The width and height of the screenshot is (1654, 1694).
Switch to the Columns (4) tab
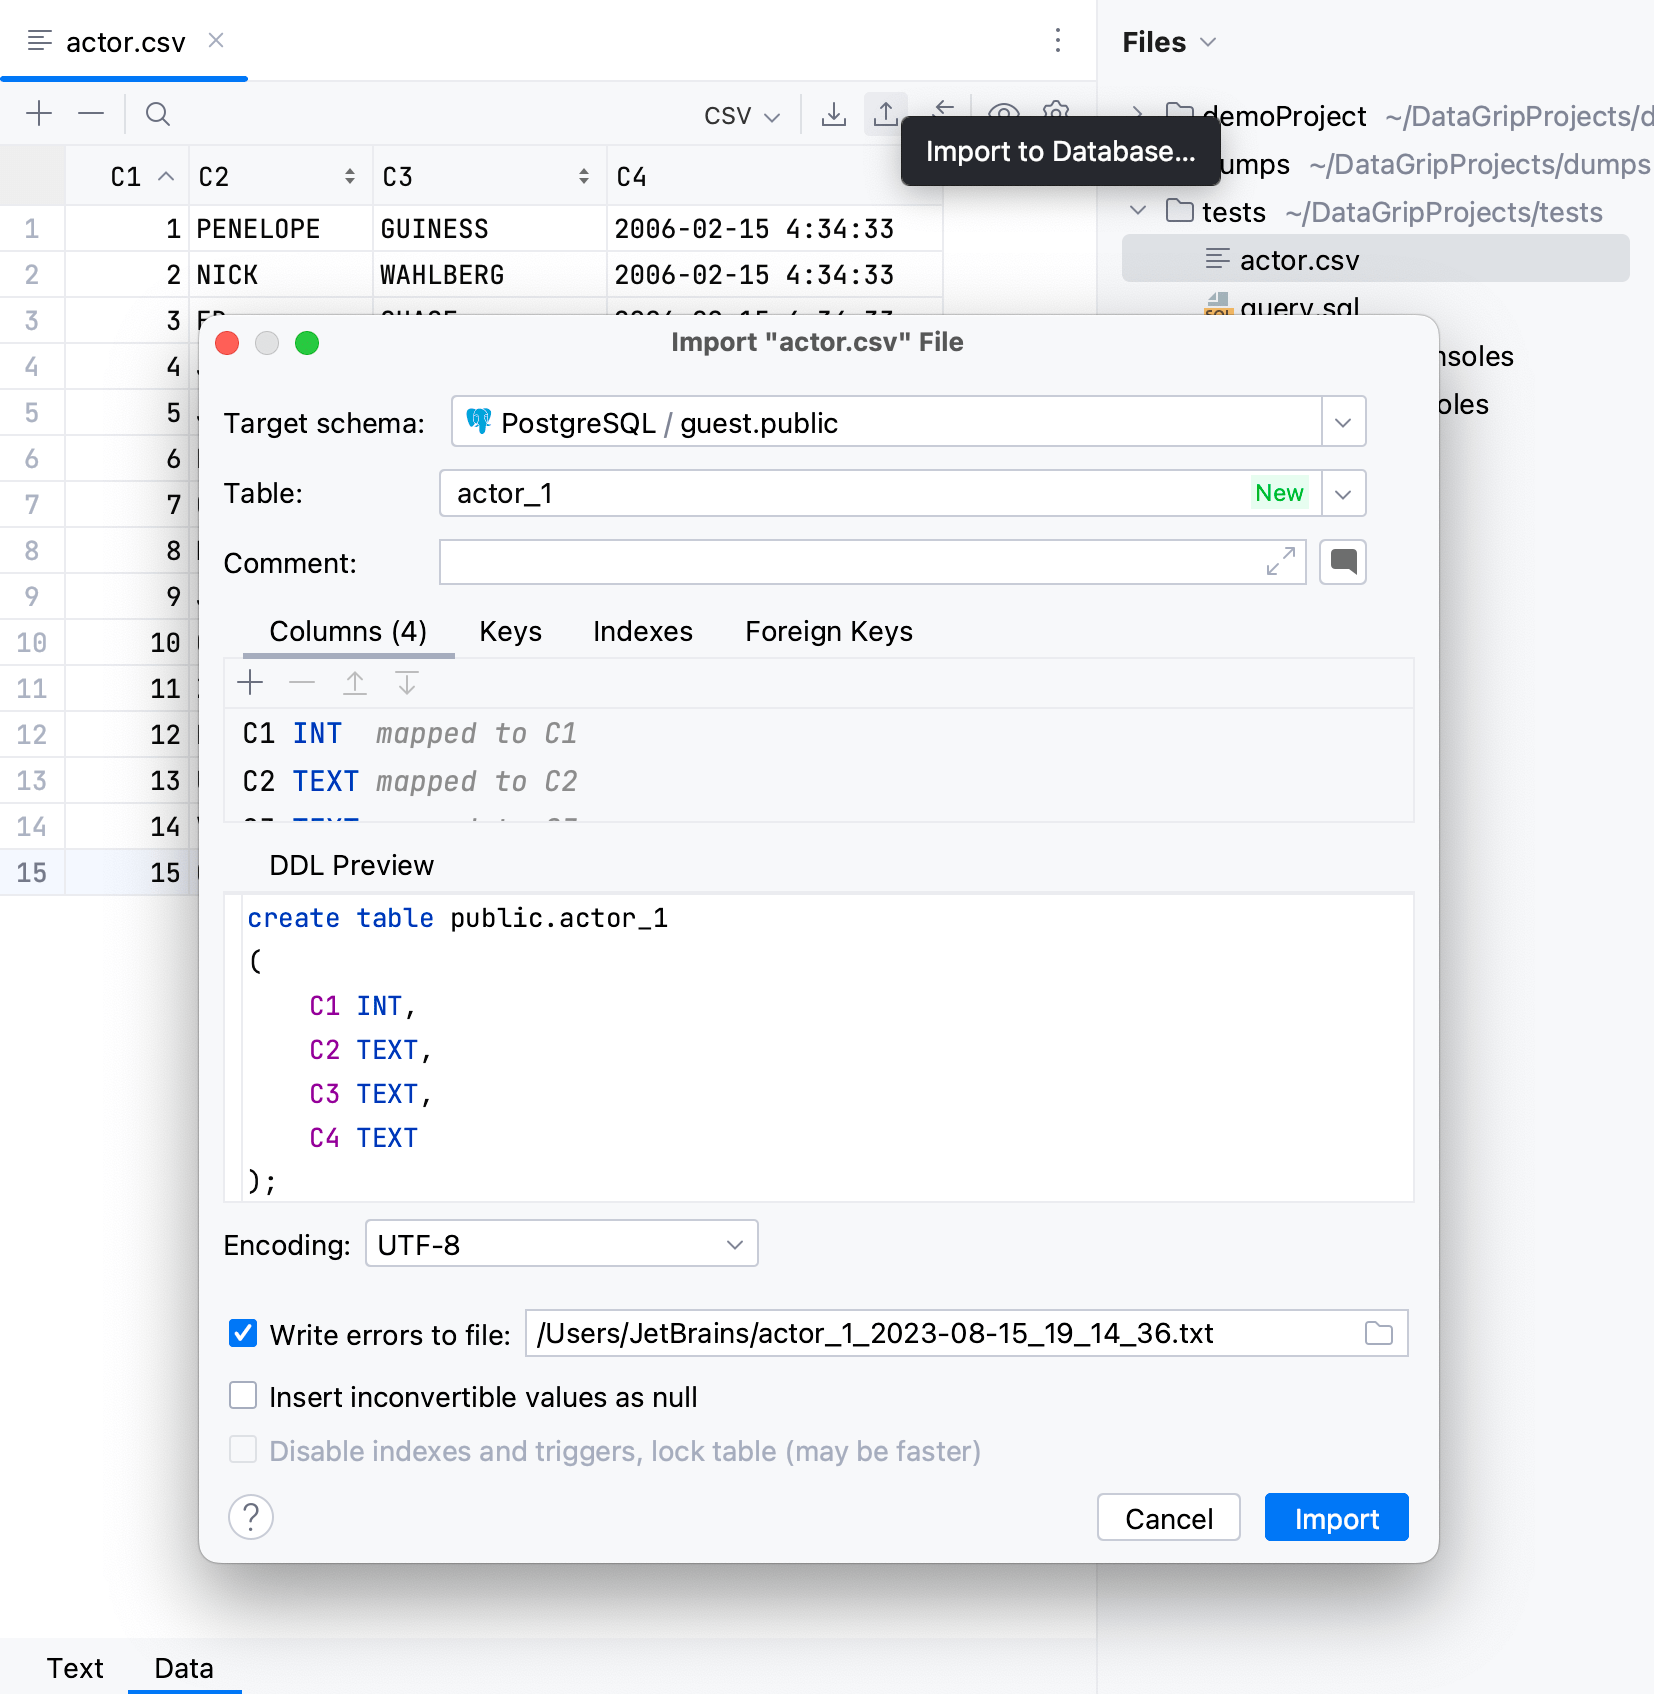tap(348, 632)
